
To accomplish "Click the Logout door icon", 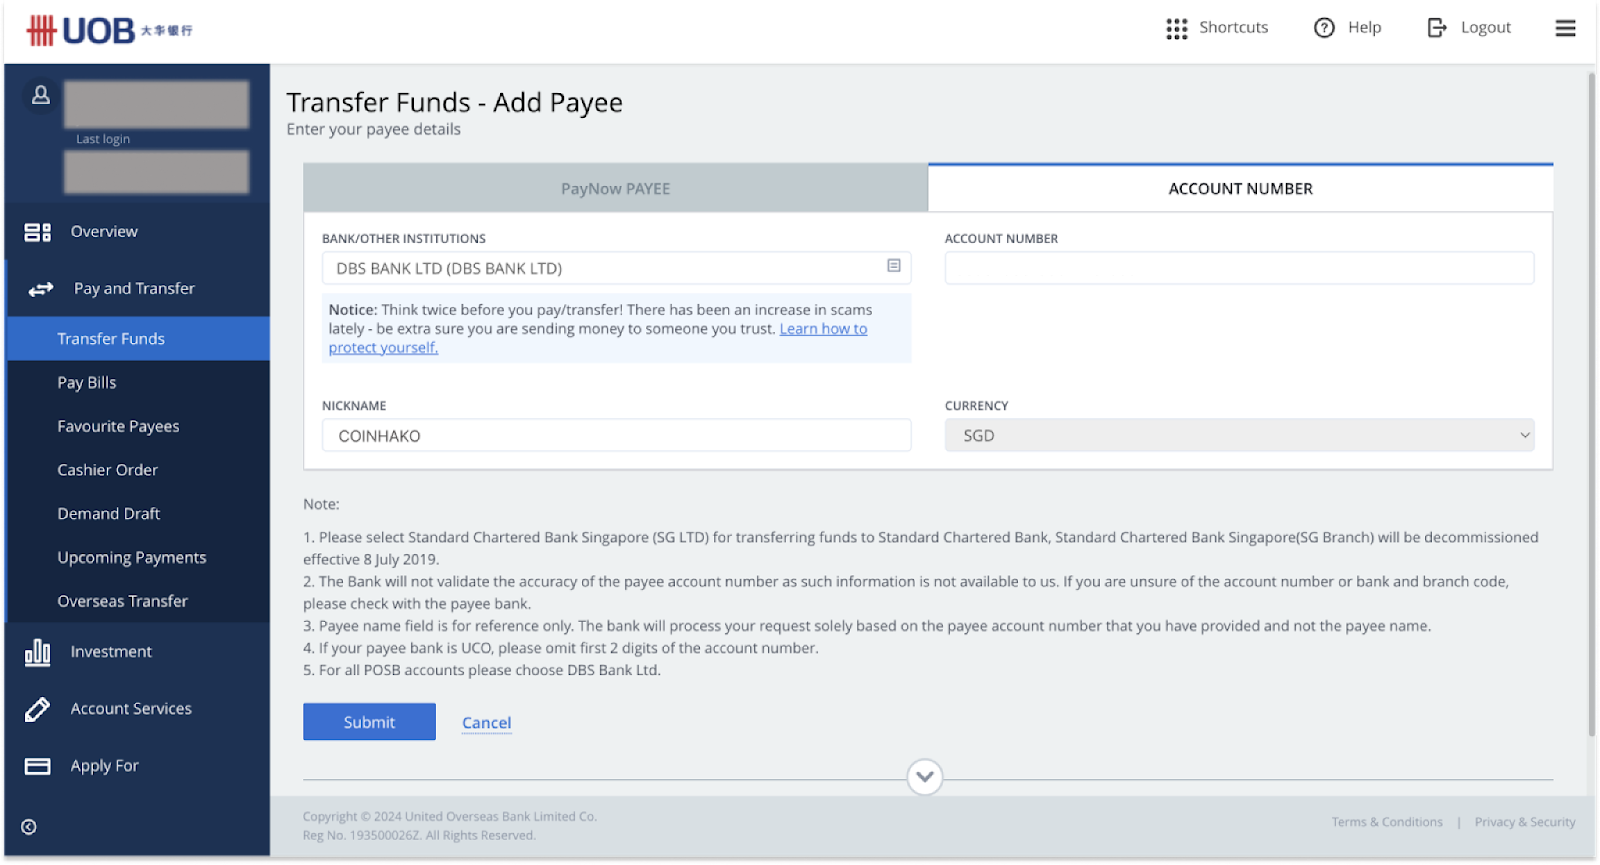I will (x=1437, y=28).
